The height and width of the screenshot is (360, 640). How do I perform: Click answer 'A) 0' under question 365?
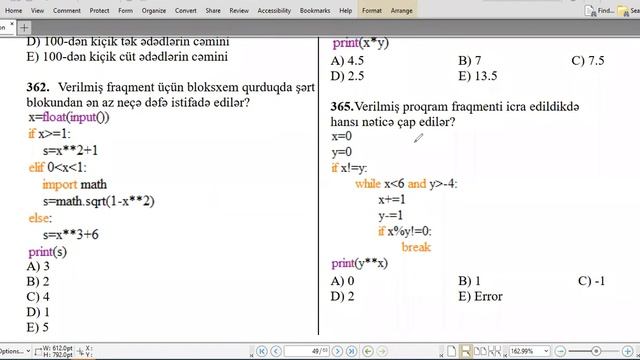pos(342,281)
